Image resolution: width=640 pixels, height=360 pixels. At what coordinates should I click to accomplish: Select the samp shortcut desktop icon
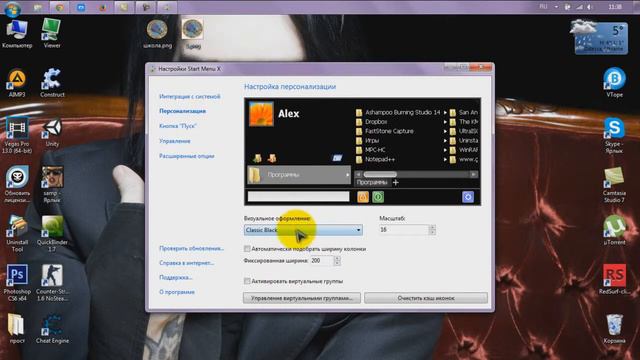52,185
